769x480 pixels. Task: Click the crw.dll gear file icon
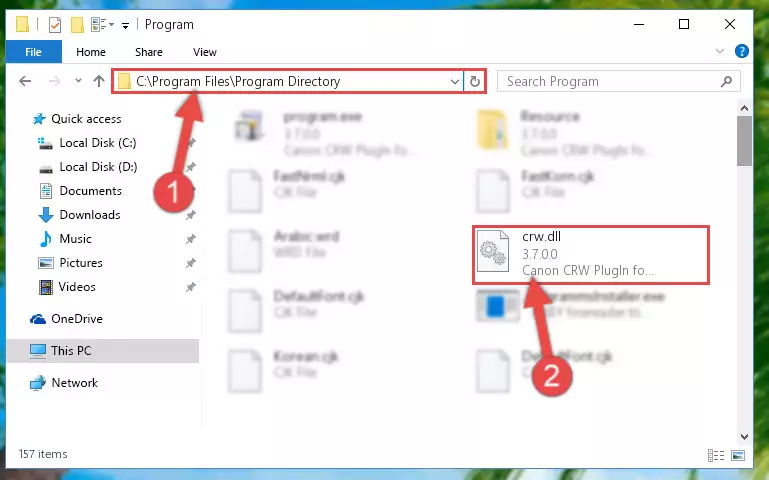[493, 251]
